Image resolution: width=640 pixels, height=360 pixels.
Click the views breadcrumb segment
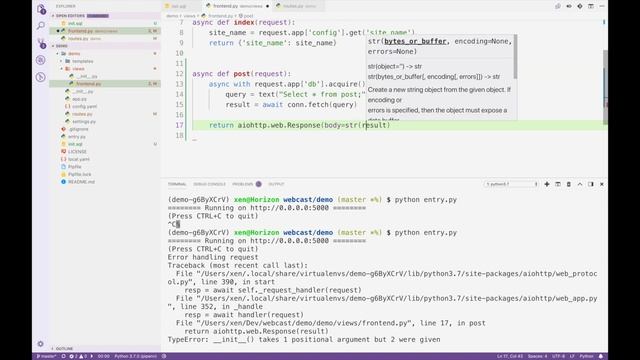click(x=189, y=16)
